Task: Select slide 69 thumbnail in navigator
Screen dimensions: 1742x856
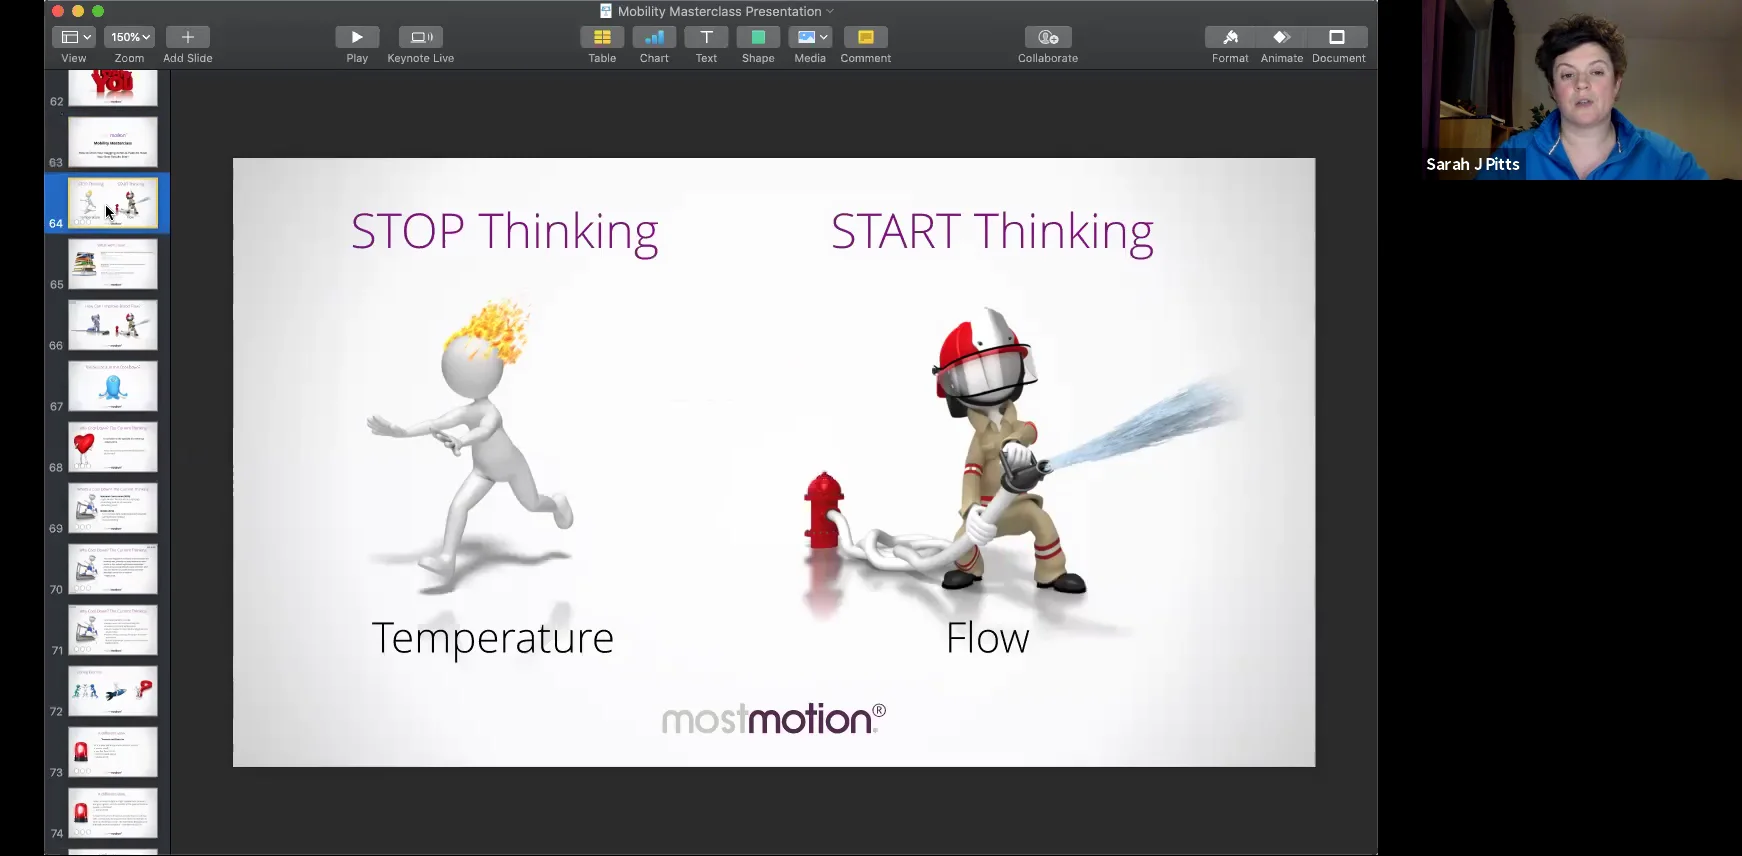Action: click(x=113, y=508)
